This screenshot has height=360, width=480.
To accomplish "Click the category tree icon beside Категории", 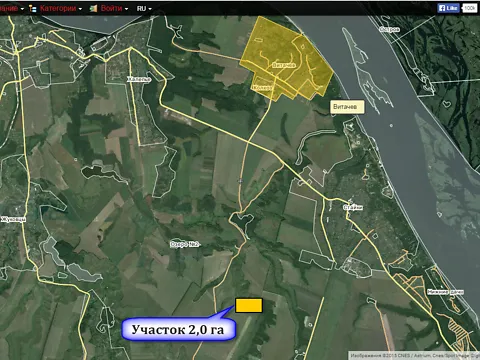I will pyautogui.click(x=33, y=9).
